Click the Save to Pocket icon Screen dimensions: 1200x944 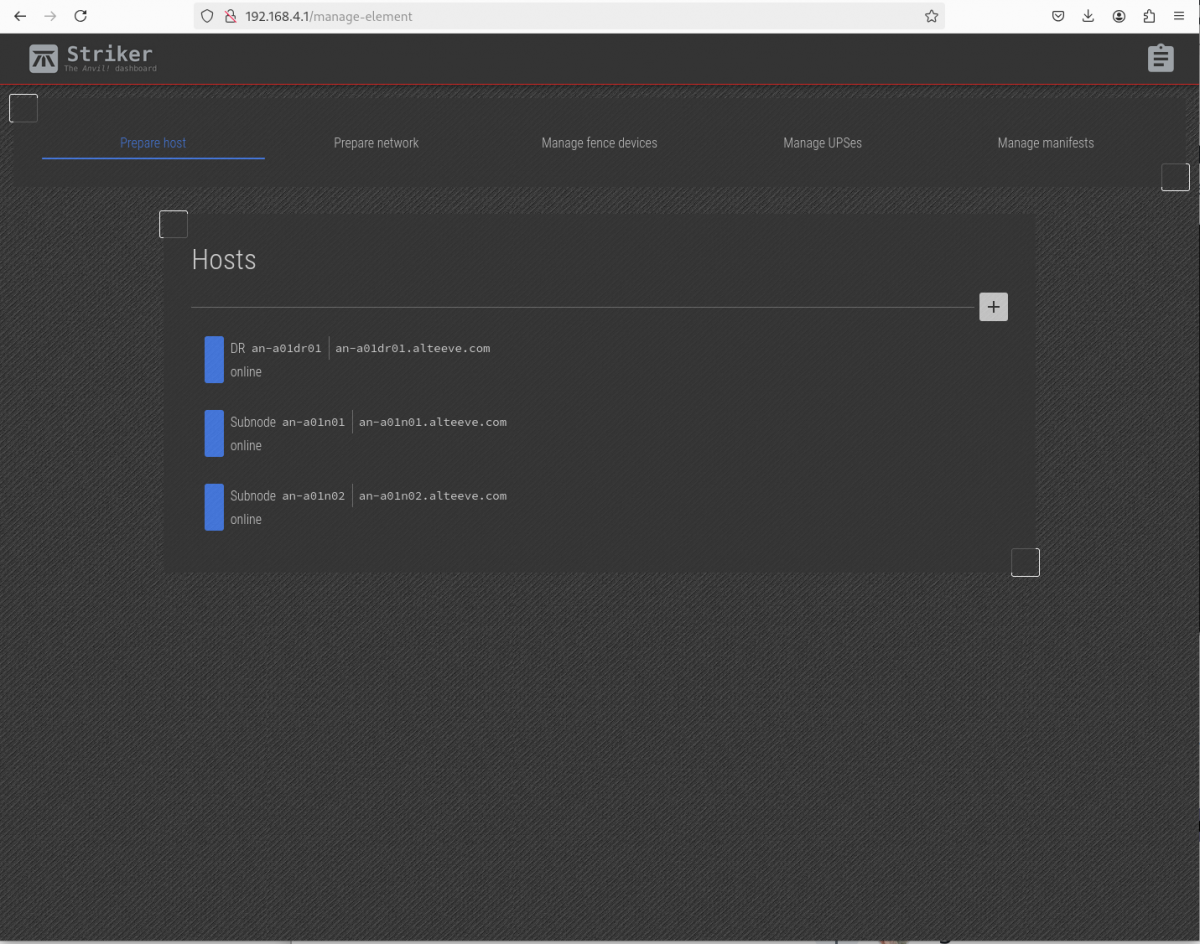click(1058, 16)
